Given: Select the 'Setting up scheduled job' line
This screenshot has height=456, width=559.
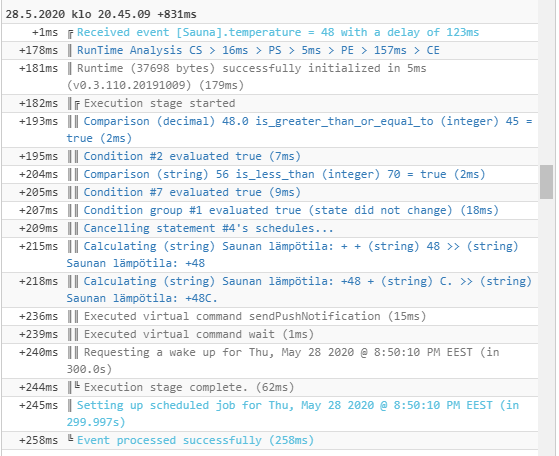Looking at the screenshot, I should tap(270, 414).
